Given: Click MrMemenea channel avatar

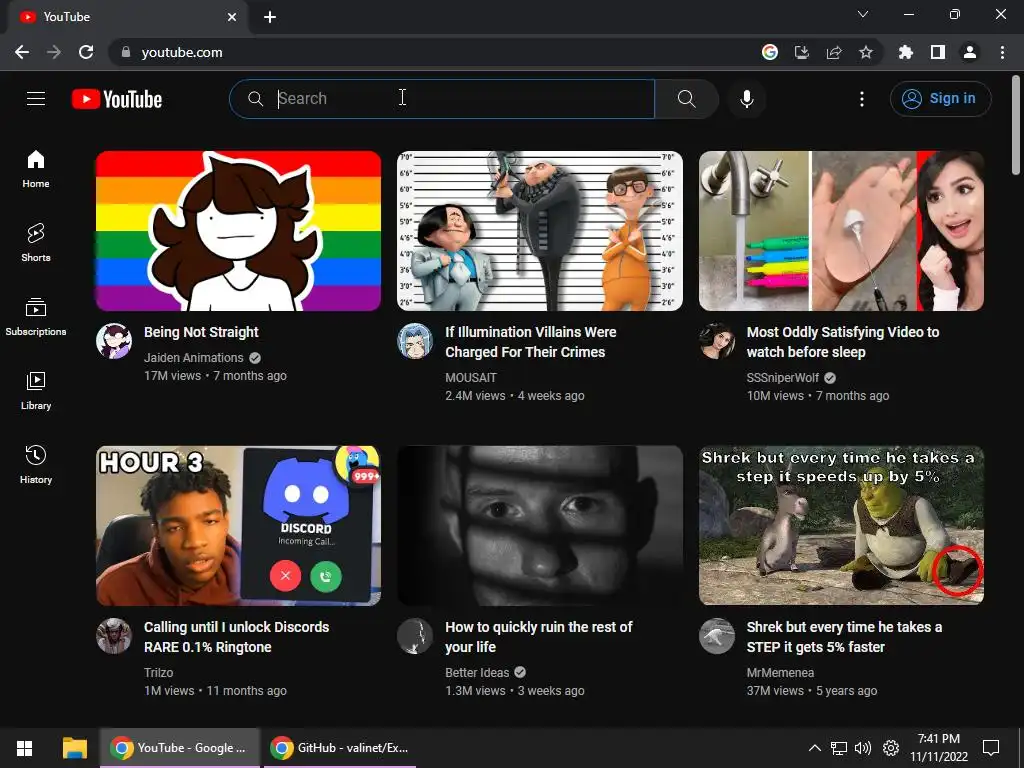Looking at the screenshot, I should point(716,636).
